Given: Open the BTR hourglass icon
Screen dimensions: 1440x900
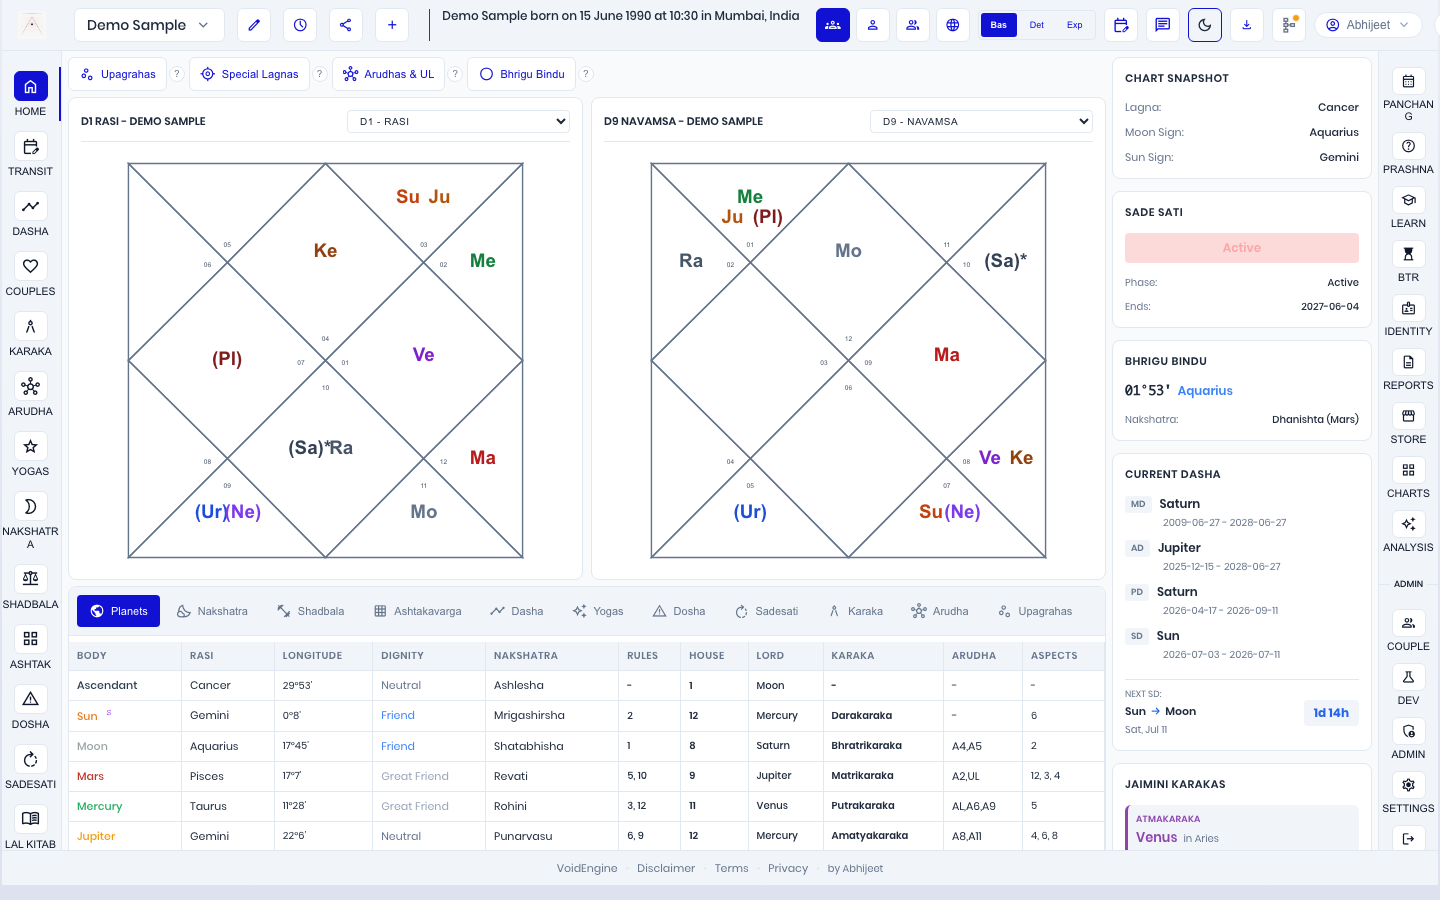Looking at the screenshot, I should pyautogui.click(x=1408, y=254).
